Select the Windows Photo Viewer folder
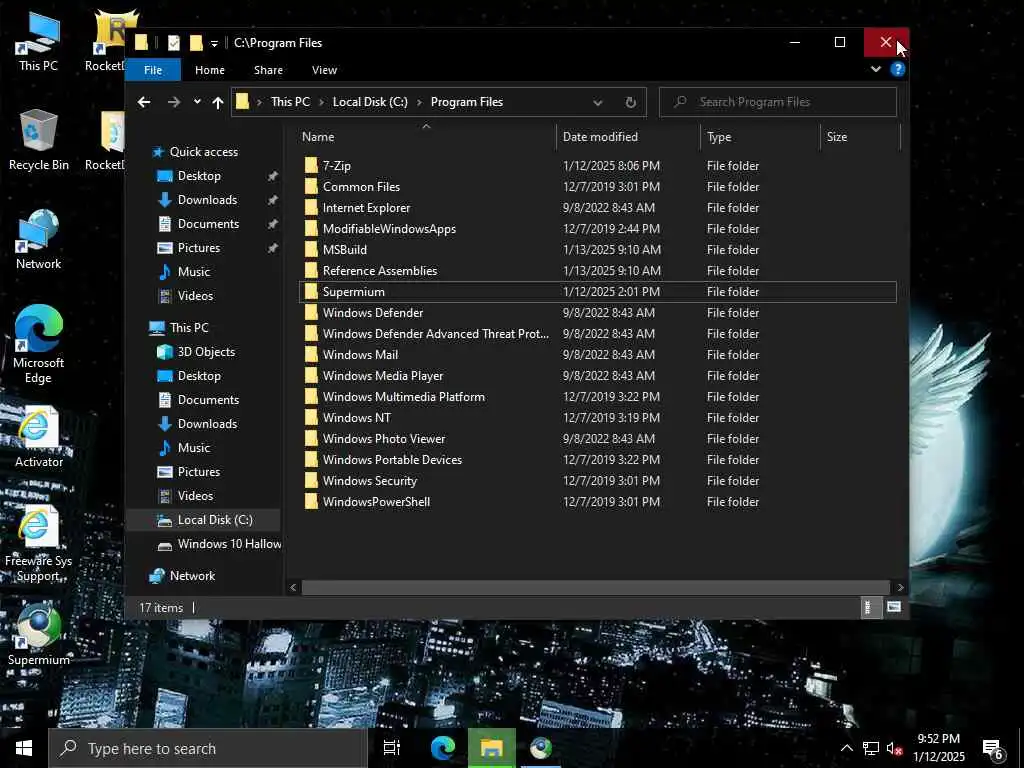Screen dimensions: 1024x768 598,439
